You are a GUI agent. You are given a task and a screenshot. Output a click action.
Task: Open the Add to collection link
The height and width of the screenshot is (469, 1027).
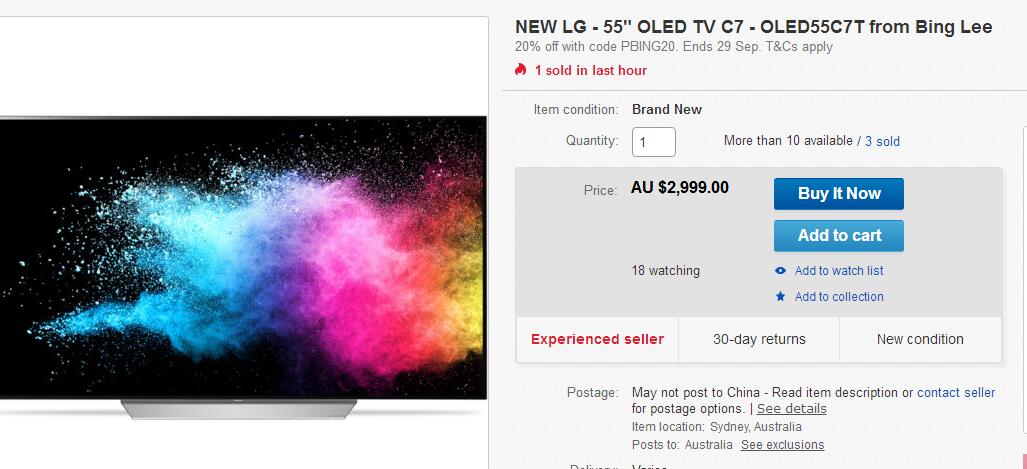[839, 297]
